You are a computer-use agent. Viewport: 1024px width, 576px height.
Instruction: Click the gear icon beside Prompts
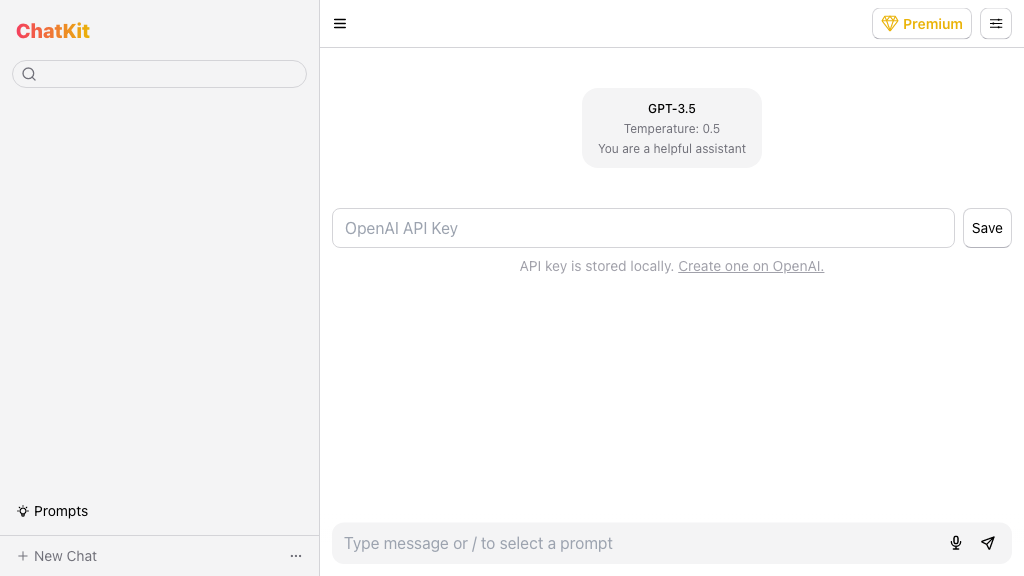click(22, 511)
